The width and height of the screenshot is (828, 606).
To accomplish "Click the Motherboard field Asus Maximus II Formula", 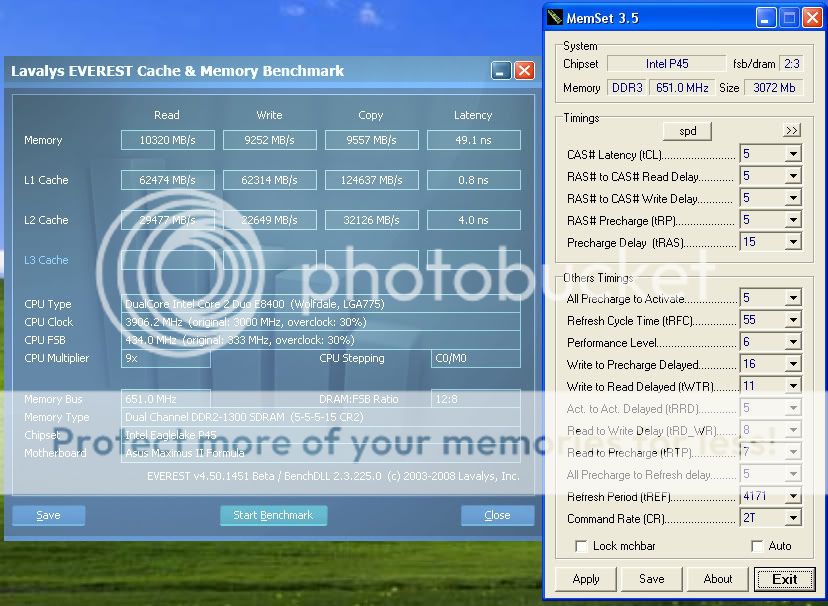I will [321, 453].
